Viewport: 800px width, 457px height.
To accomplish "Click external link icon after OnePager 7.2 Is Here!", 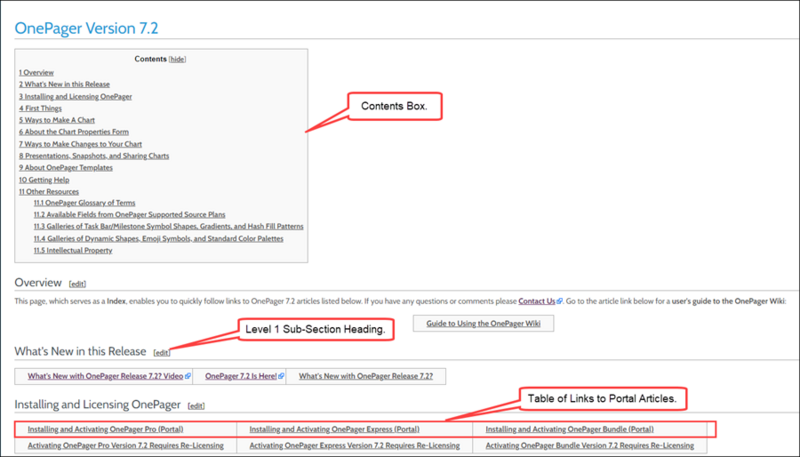I will click(281, 376).
